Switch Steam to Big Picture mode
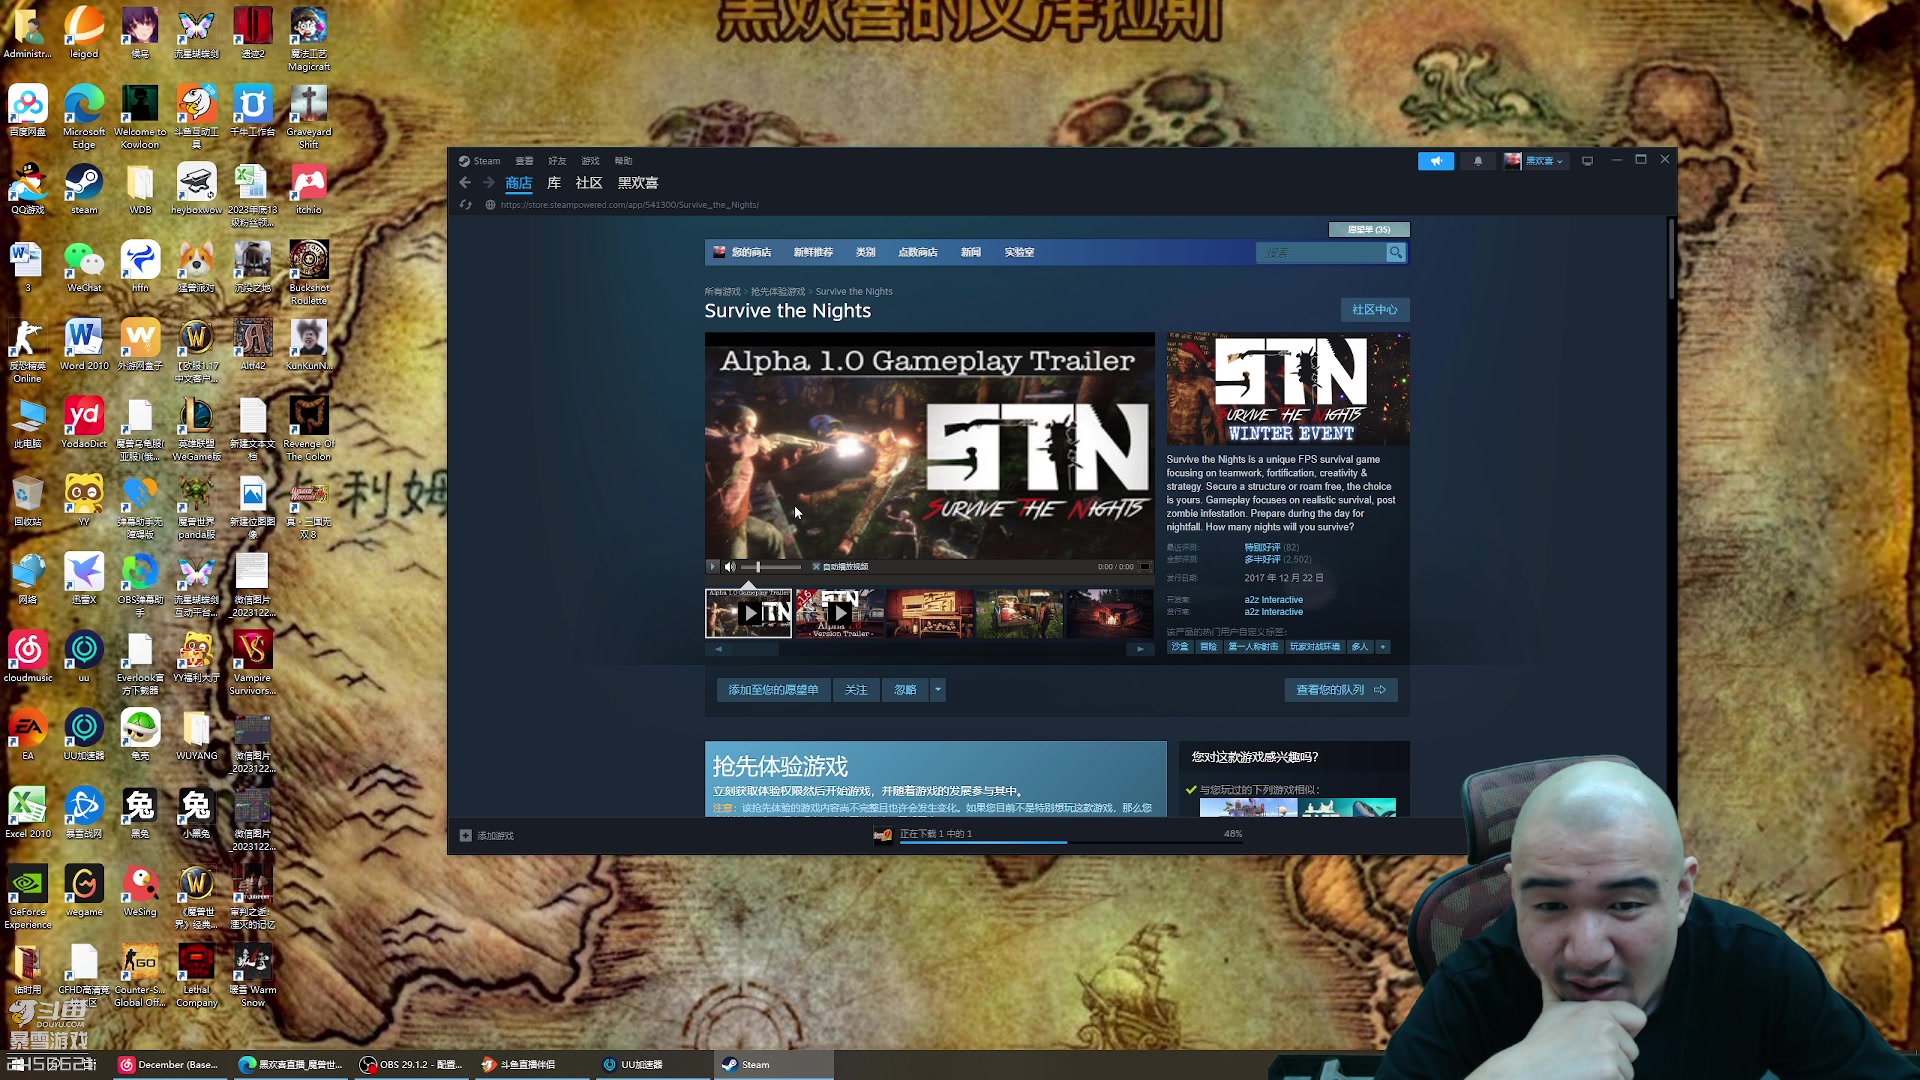 [x=1587, y=161]
